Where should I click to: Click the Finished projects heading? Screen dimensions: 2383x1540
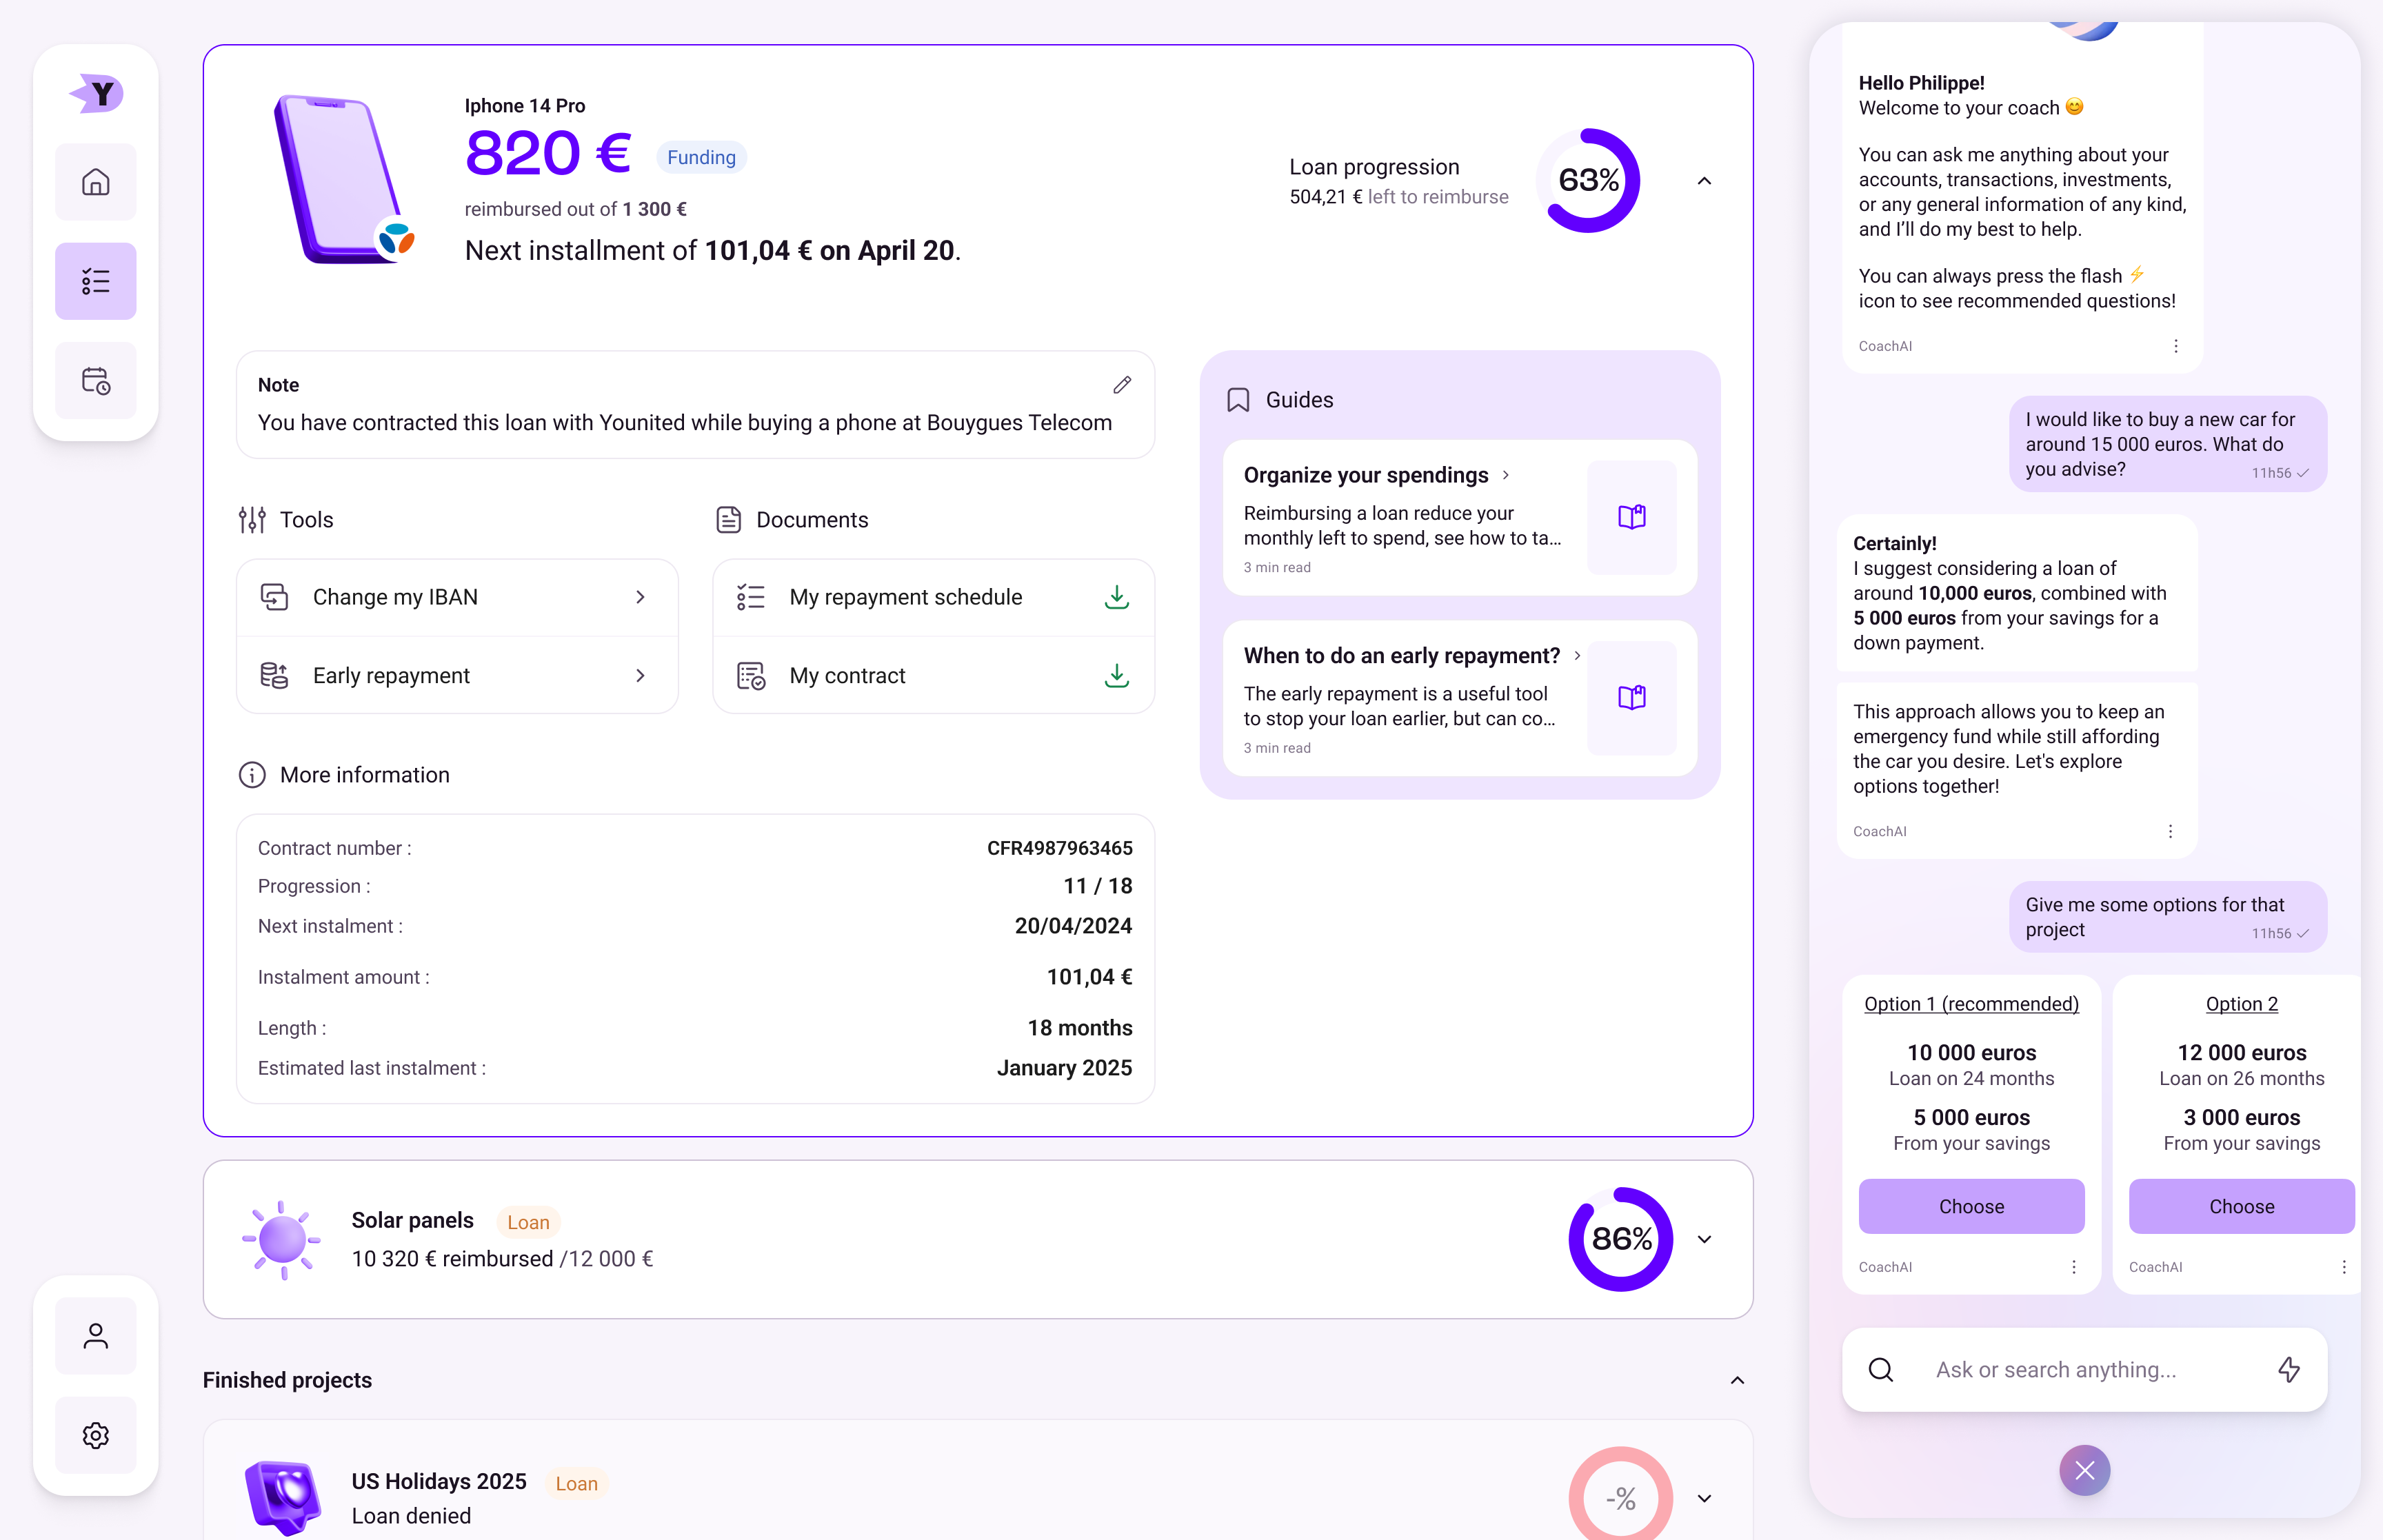(x=287, y=1380)
